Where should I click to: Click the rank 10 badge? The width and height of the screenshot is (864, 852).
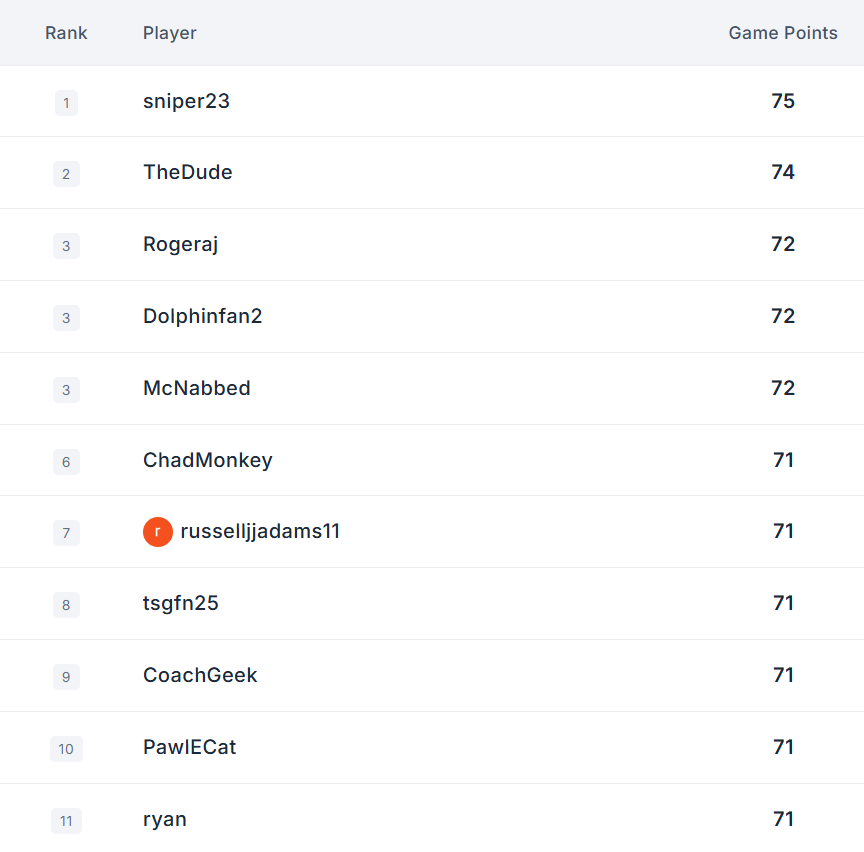tap(66, 749)
